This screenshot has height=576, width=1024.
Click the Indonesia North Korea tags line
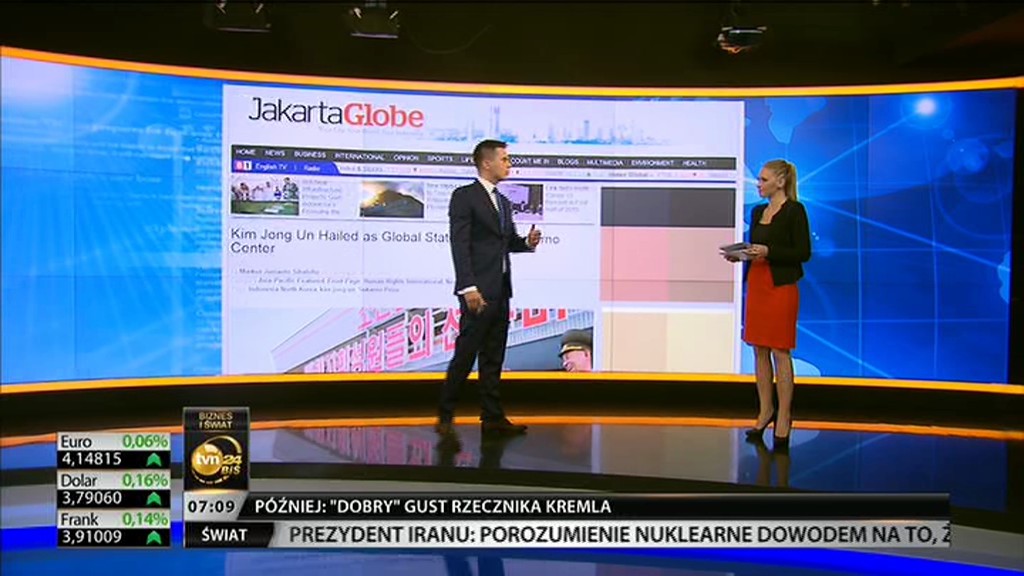[x=323, y=289]
